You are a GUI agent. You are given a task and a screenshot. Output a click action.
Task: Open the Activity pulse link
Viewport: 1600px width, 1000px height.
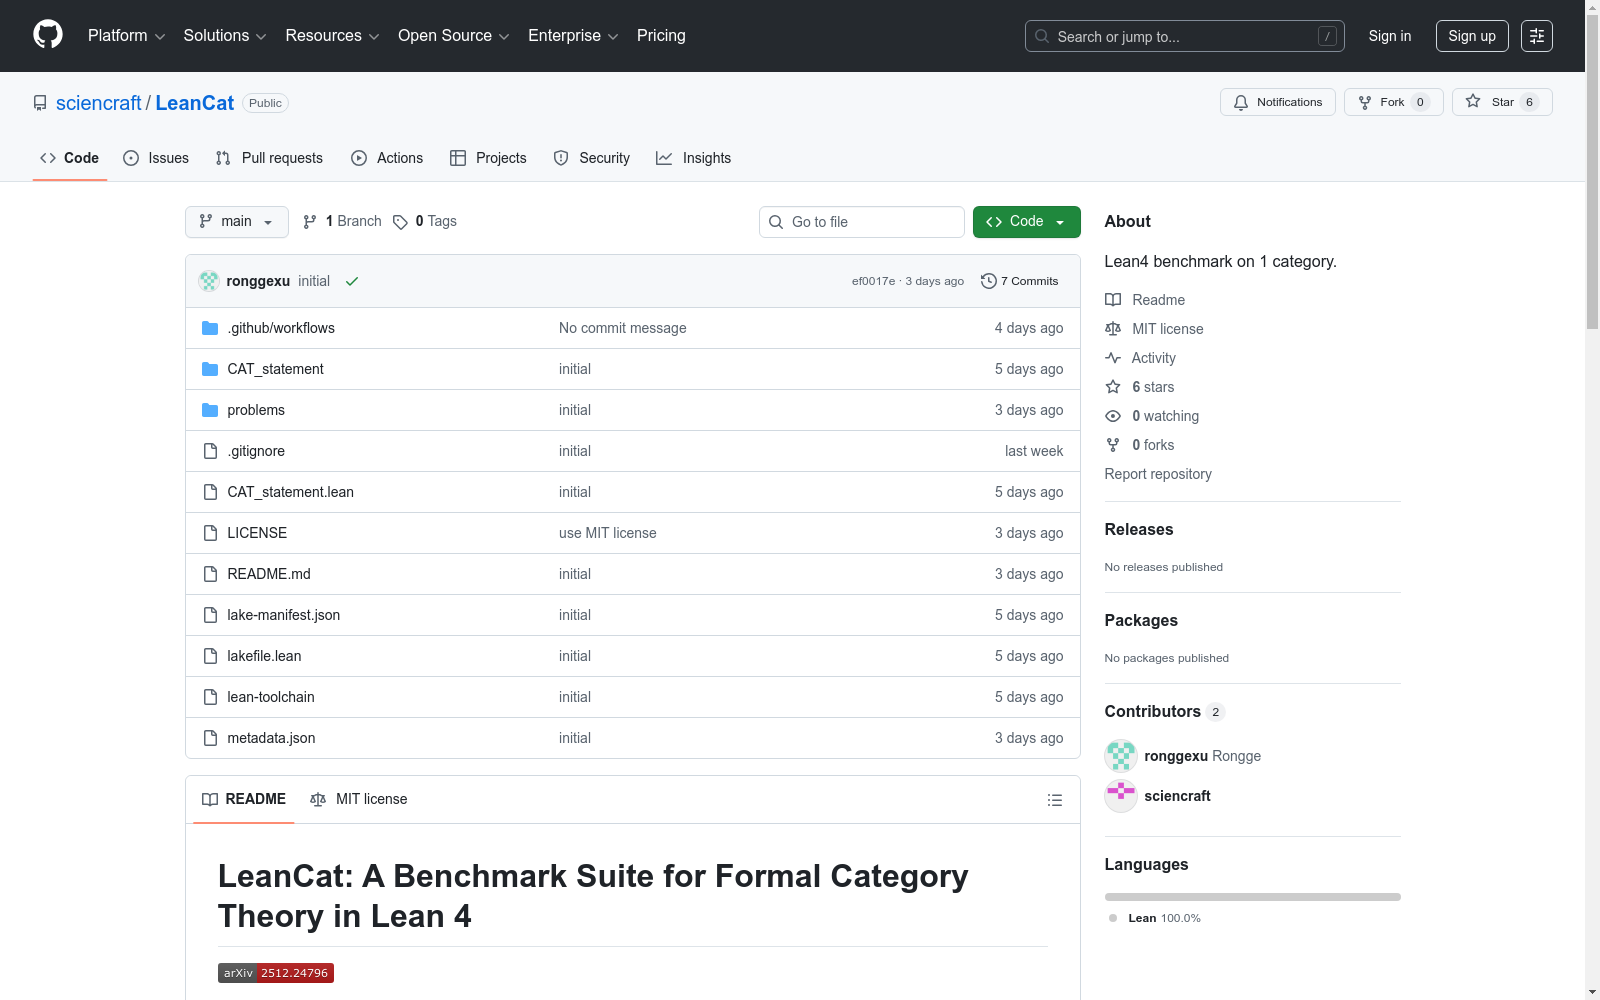coord(1141,358)
